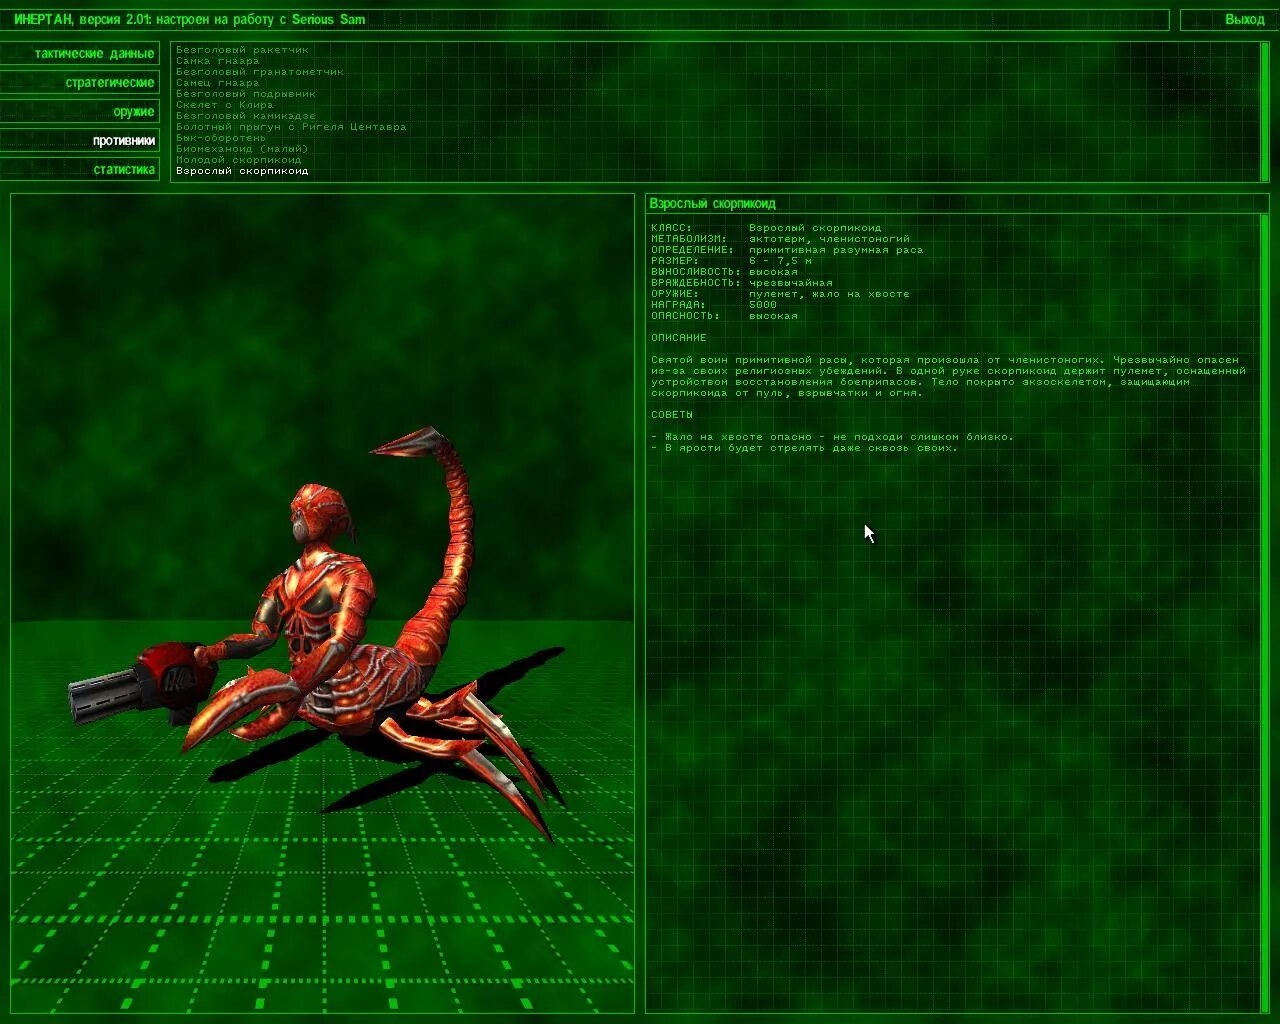Image resolution: width=1280 pixels, height=1024 pixels.
Task: Select 'Биомеханоид (малый)' entry
Action: (242, 149)
